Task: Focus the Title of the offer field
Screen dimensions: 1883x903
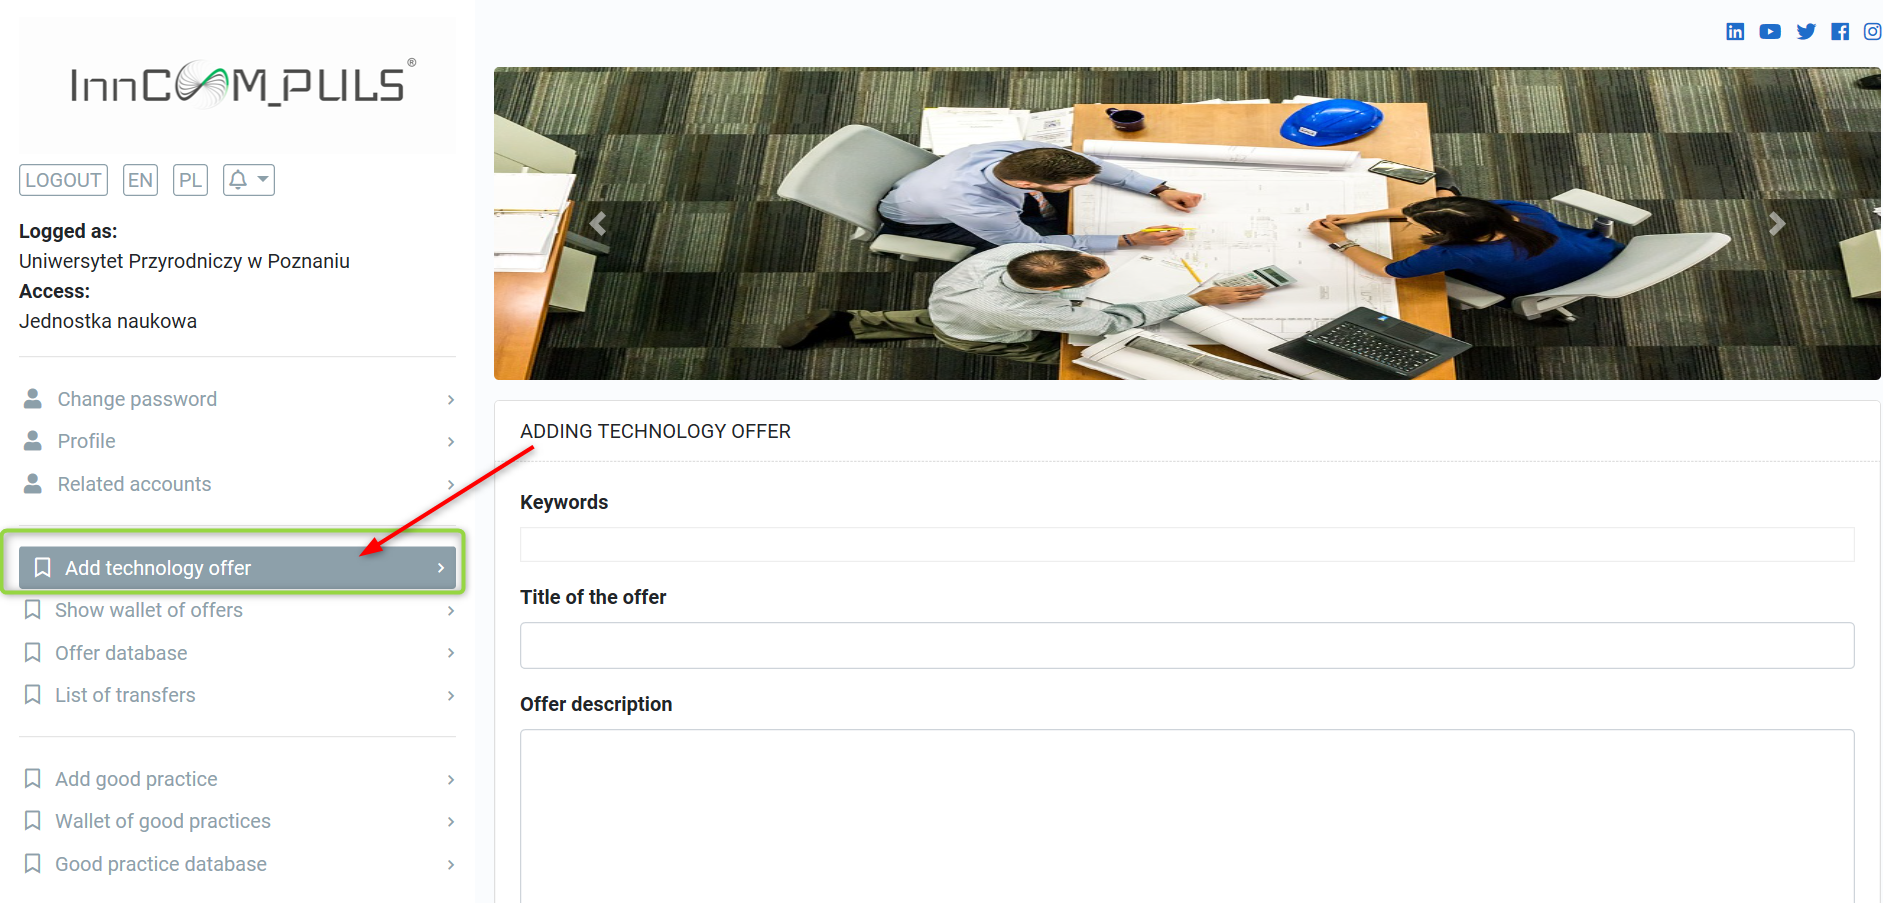Action: (1187, 645)
